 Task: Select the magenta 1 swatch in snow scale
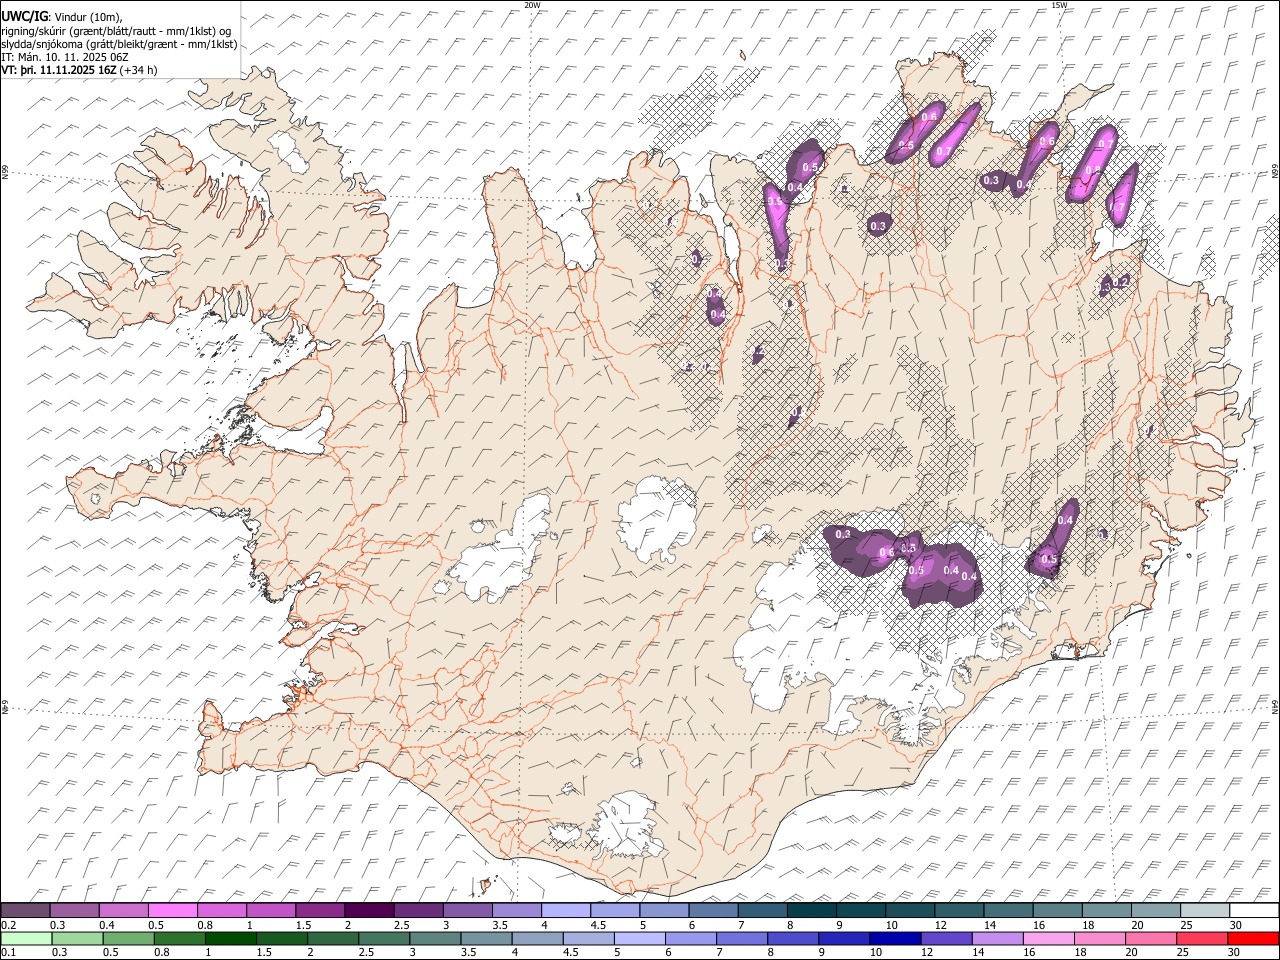(270, 910)
